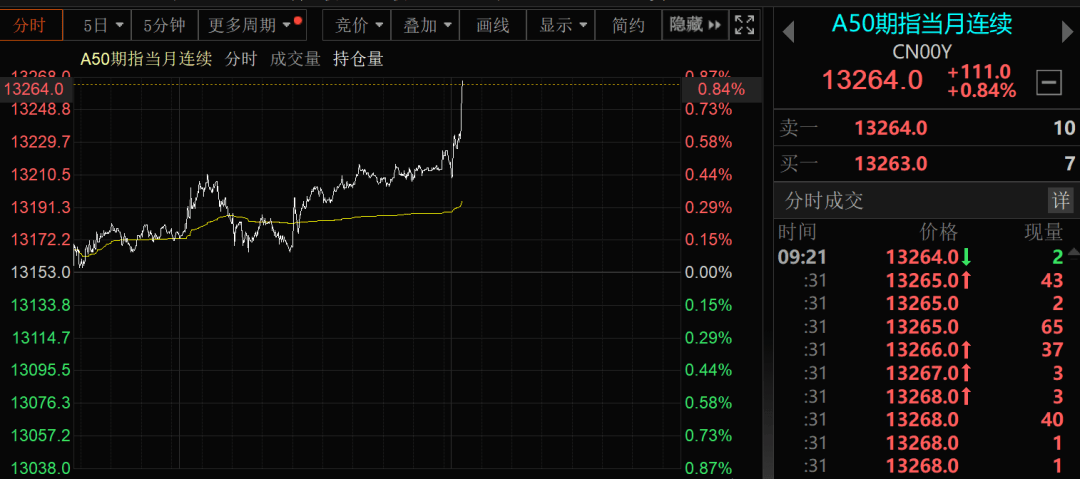Click the 详 detail icon in 分时成交
The image size is (1080, 479).
(1059, 200)
